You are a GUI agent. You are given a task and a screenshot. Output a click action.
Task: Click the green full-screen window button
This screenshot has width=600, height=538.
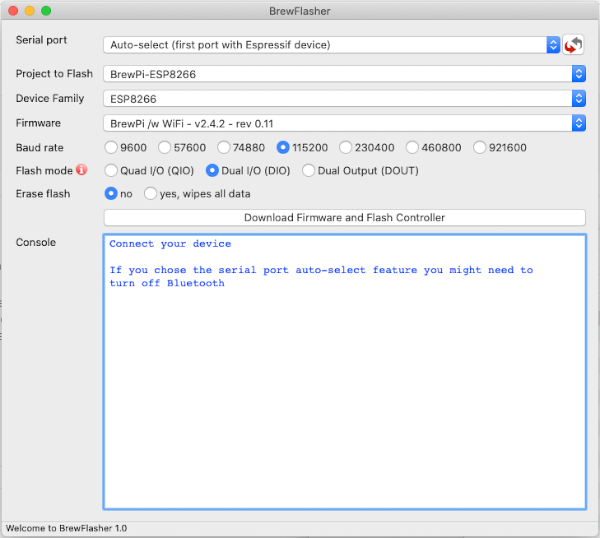coord(46,11)
